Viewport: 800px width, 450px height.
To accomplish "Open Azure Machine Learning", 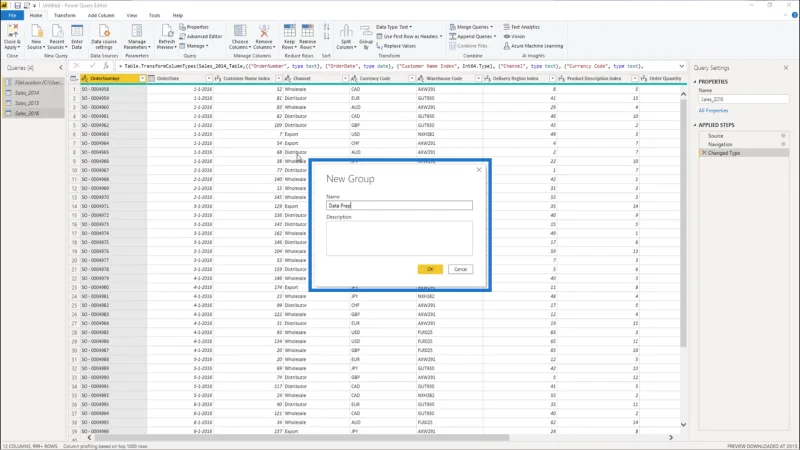I will [x=533, y=46].
